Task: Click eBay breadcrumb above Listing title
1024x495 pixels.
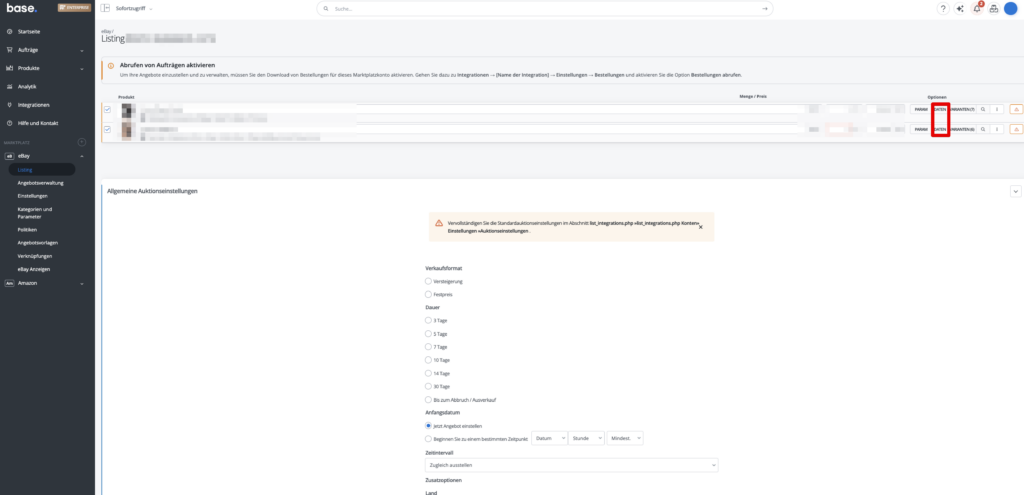Action: [106, 31]
